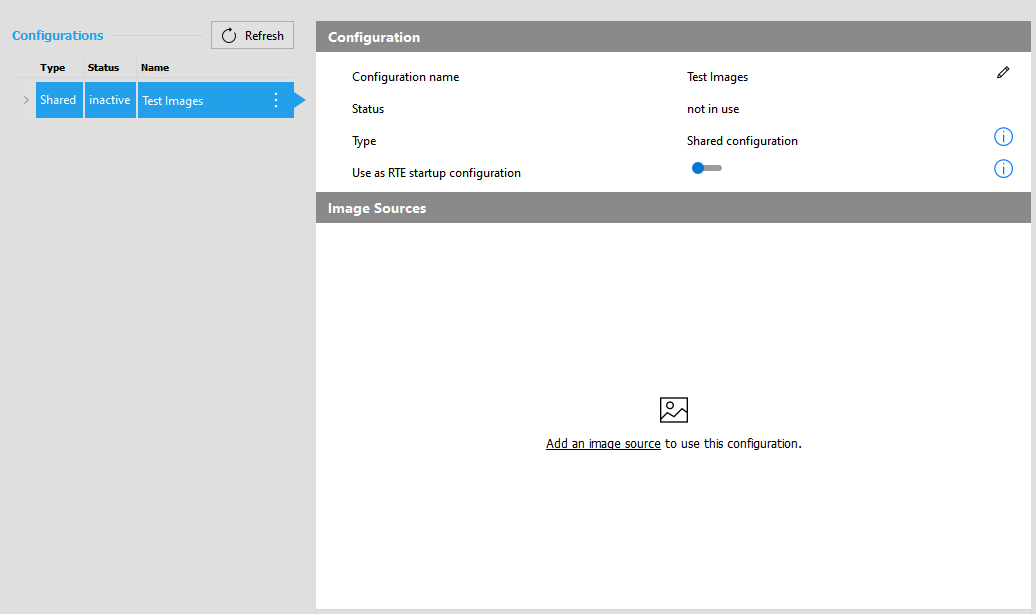Click the Image Sources section header

tap(377, 208)
